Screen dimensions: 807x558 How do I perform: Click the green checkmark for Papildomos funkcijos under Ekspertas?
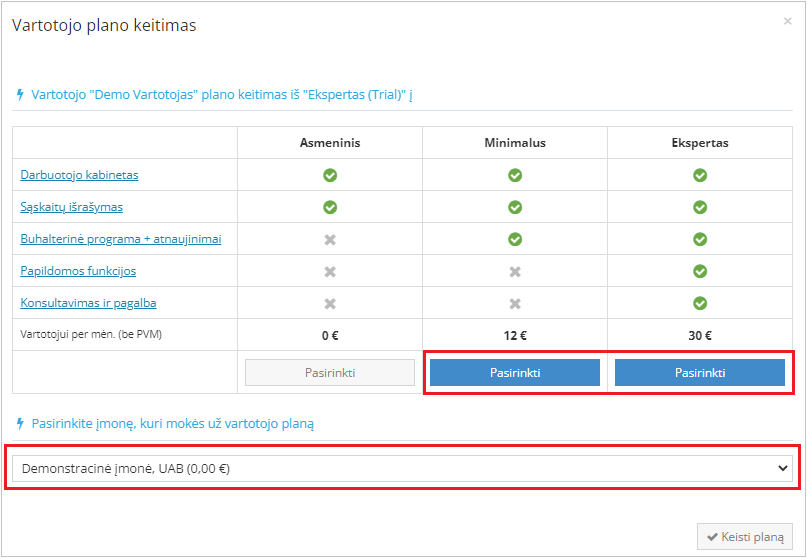coord(700,271)
